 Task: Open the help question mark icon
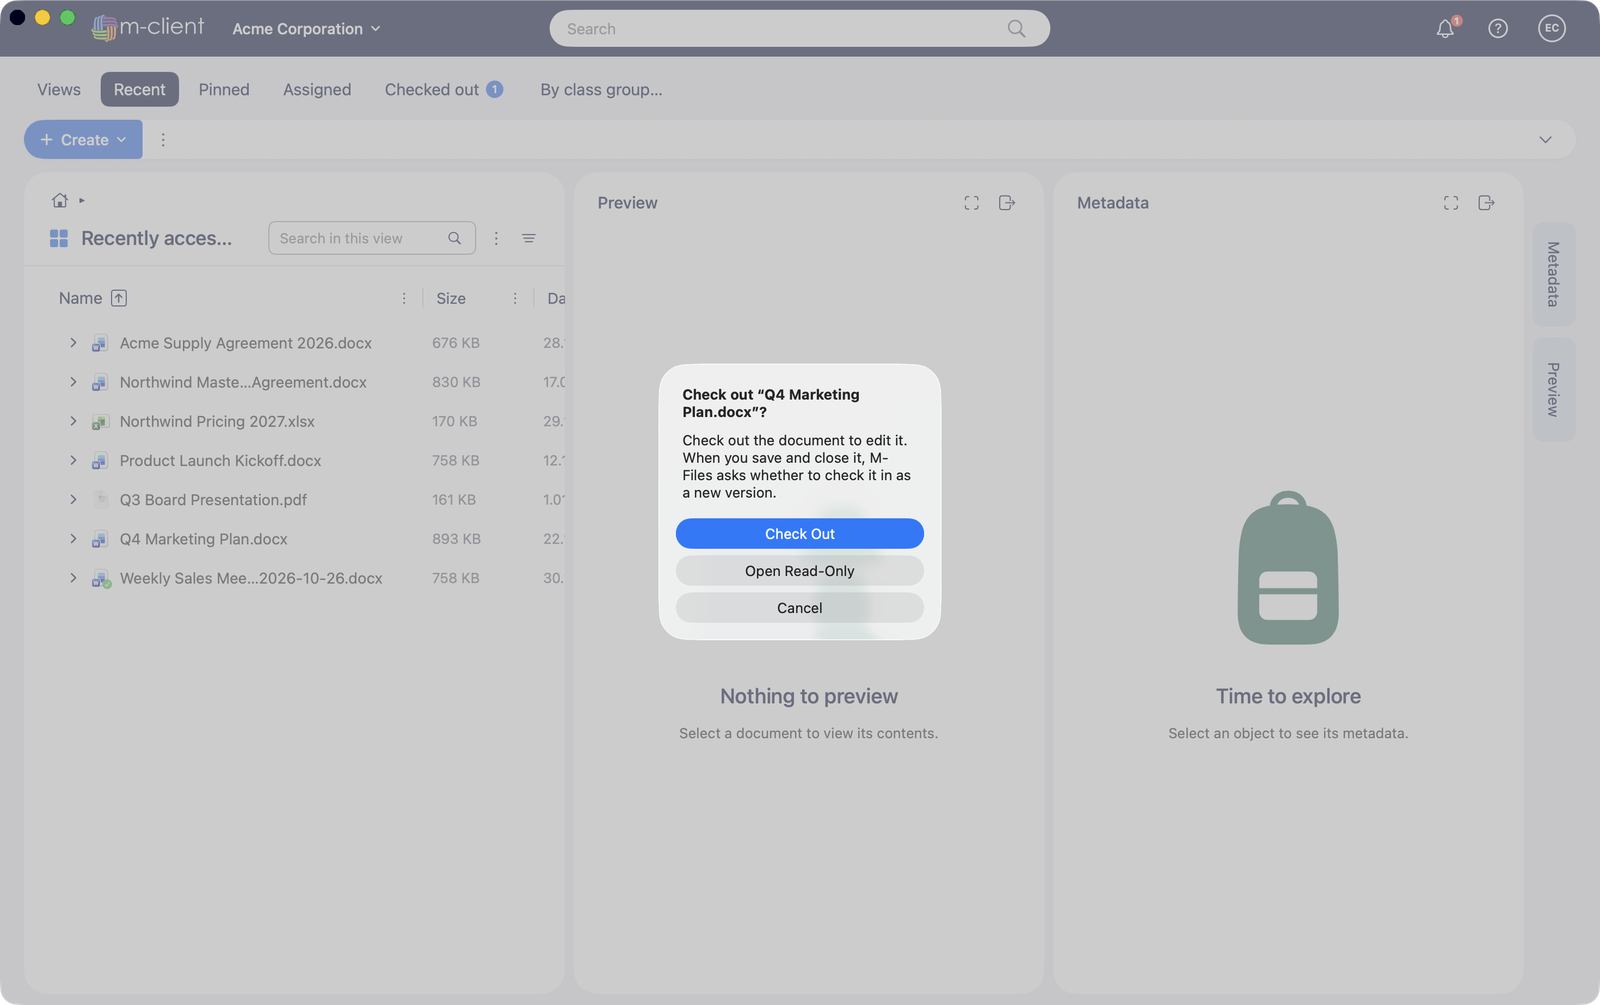(1498, 29)
